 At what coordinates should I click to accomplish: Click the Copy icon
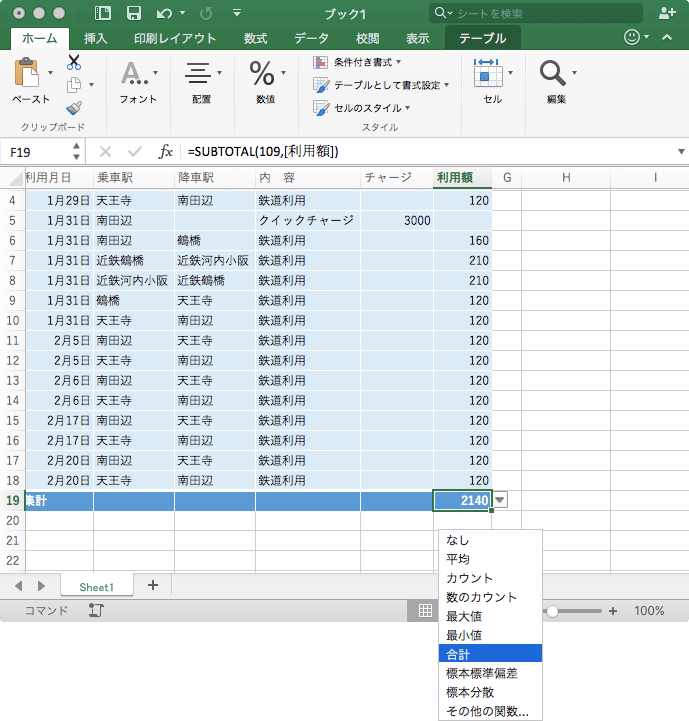point(74,85)
